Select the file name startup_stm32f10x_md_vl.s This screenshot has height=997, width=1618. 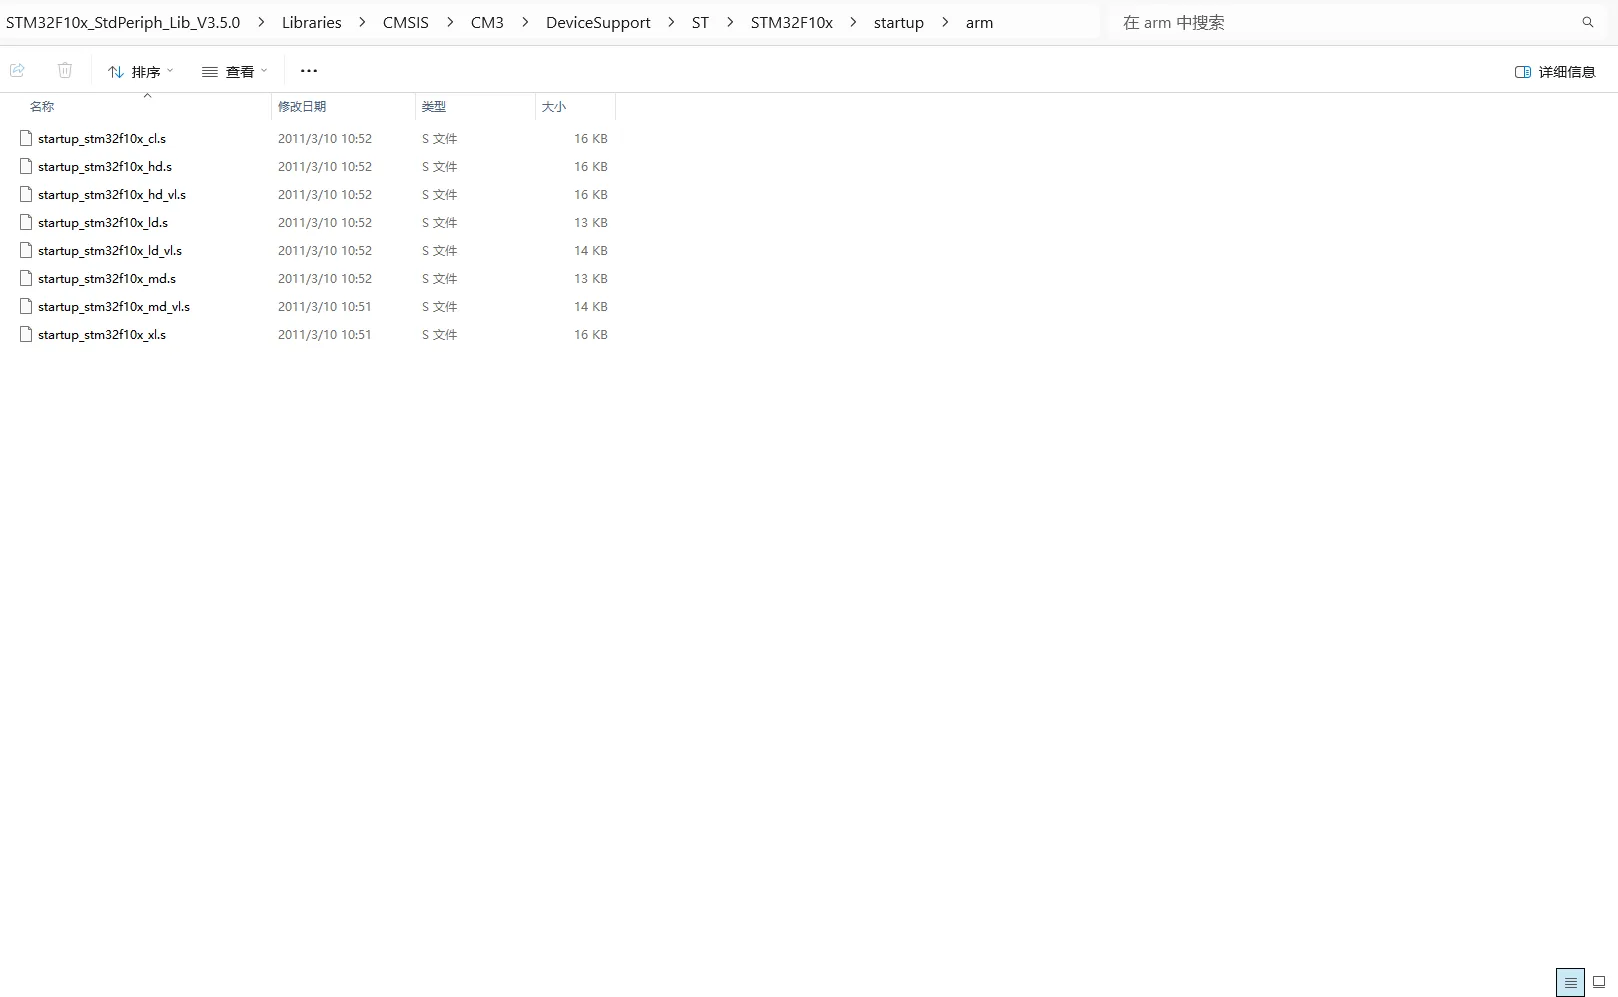pyautogui.click(x=114, y=306)
